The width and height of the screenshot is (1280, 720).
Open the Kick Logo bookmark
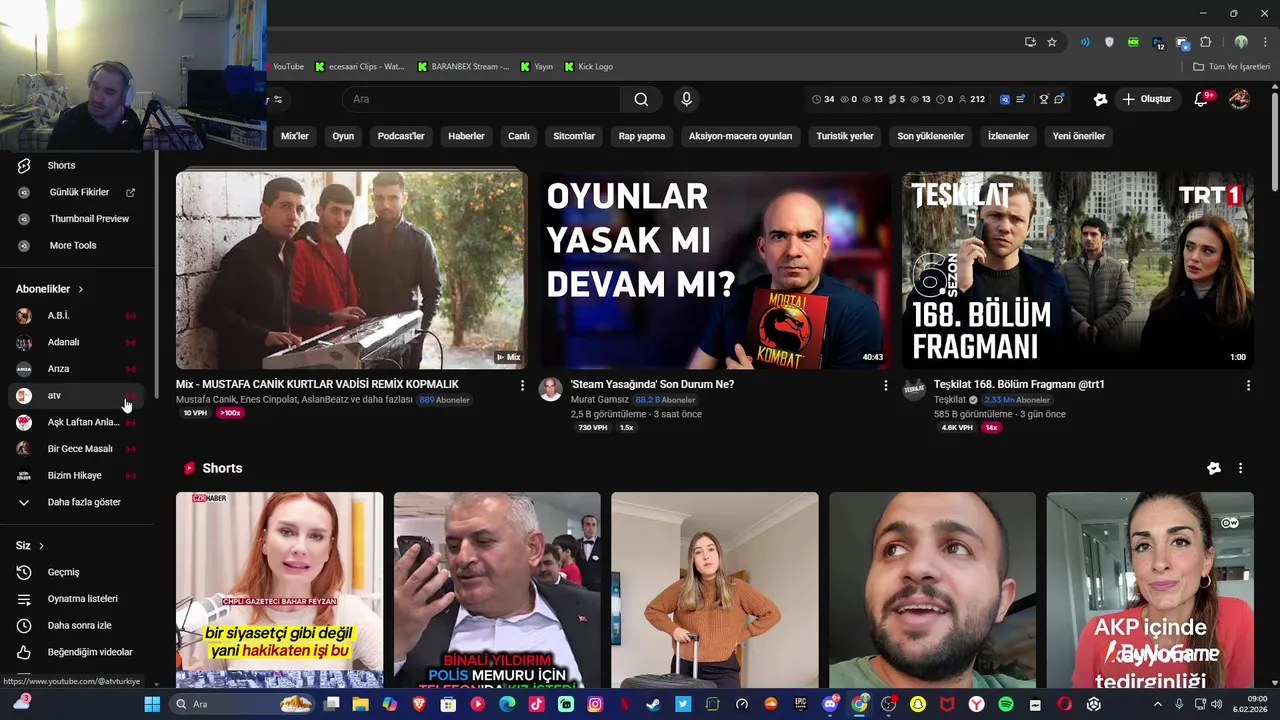click(x=589, y=67)
